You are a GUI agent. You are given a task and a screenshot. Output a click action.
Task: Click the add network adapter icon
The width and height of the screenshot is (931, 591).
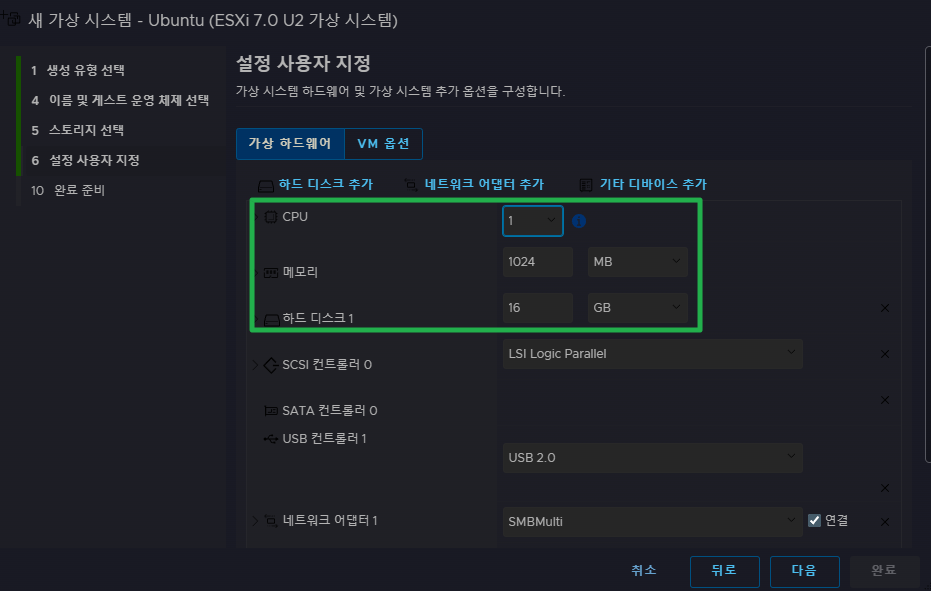411,185
